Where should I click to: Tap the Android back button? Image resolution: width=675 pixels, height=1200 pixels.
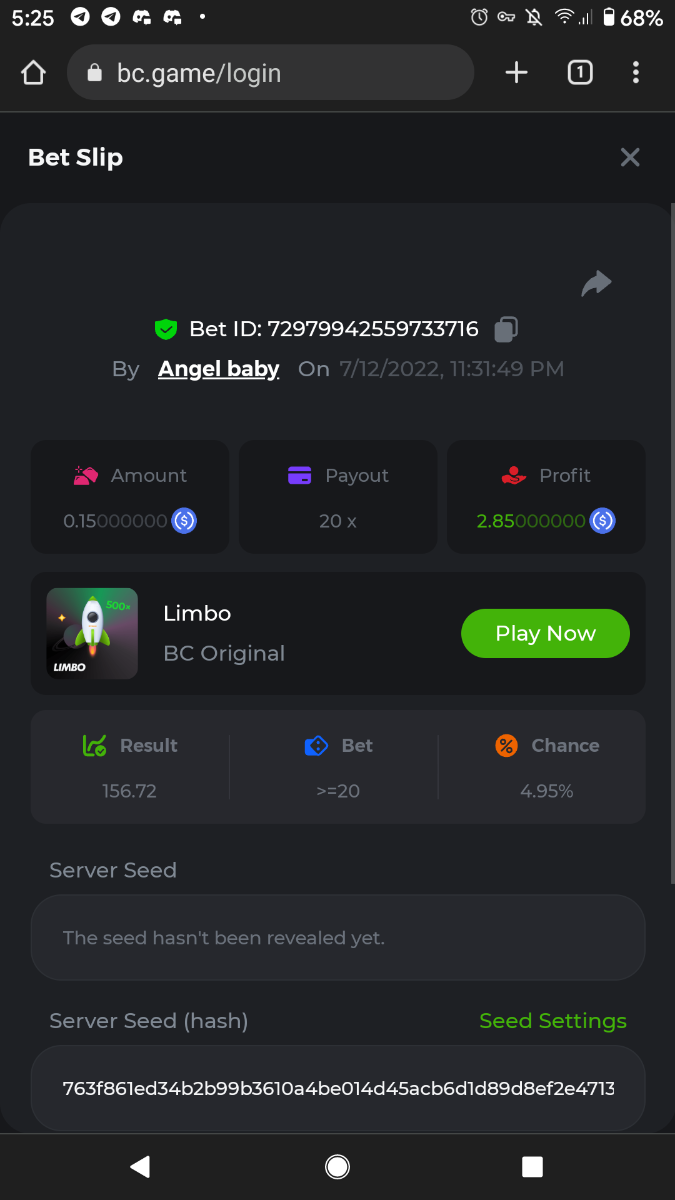point(140,1166)
